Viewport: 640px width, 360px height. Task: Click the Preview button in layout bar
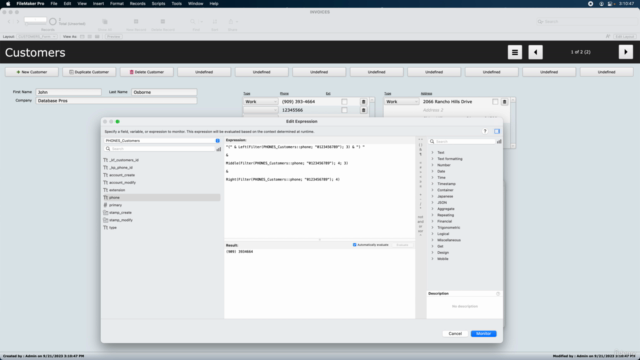[113, 37]
